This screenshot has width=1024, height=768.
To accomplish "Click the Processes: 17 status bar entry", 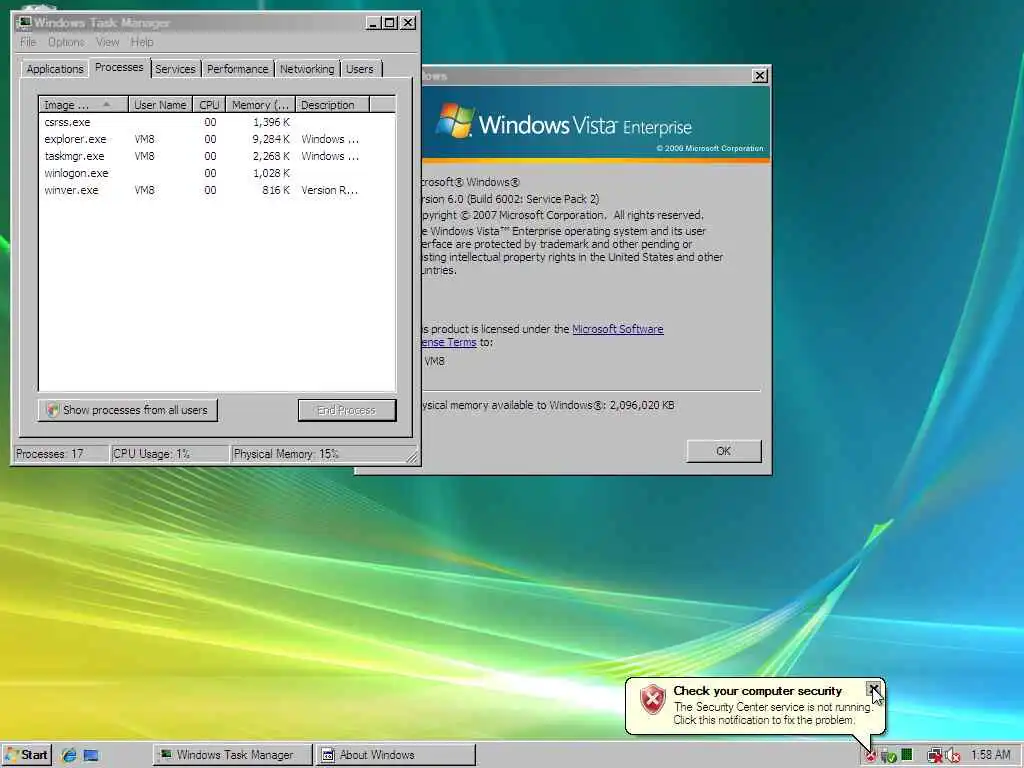I will click(61, 454).
